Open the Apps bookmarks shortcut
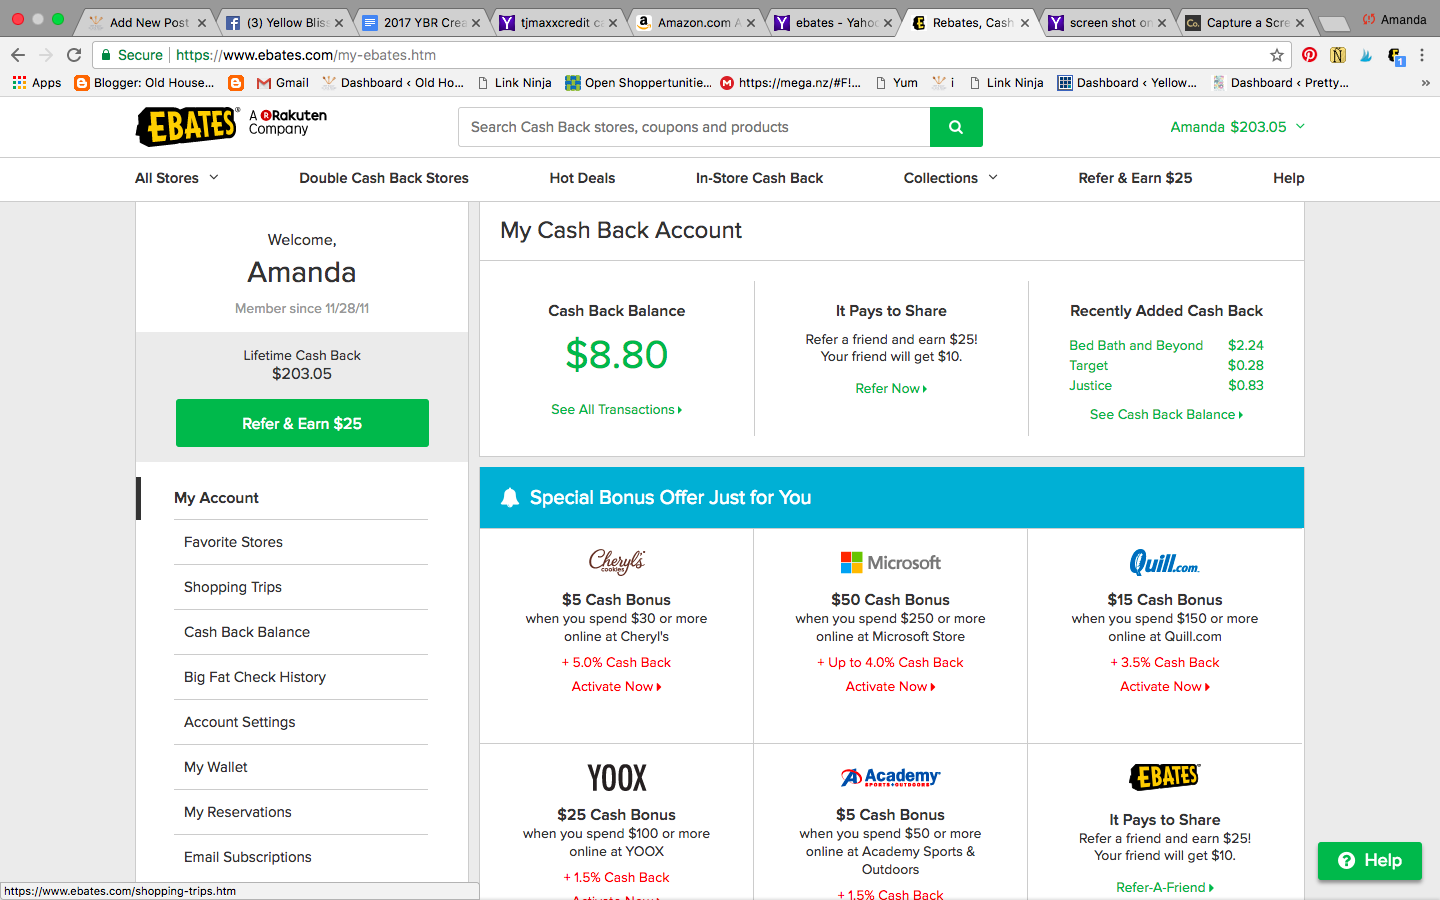Image resolution: width=1440 pixels, height=900 pixels. click(37, 83)
